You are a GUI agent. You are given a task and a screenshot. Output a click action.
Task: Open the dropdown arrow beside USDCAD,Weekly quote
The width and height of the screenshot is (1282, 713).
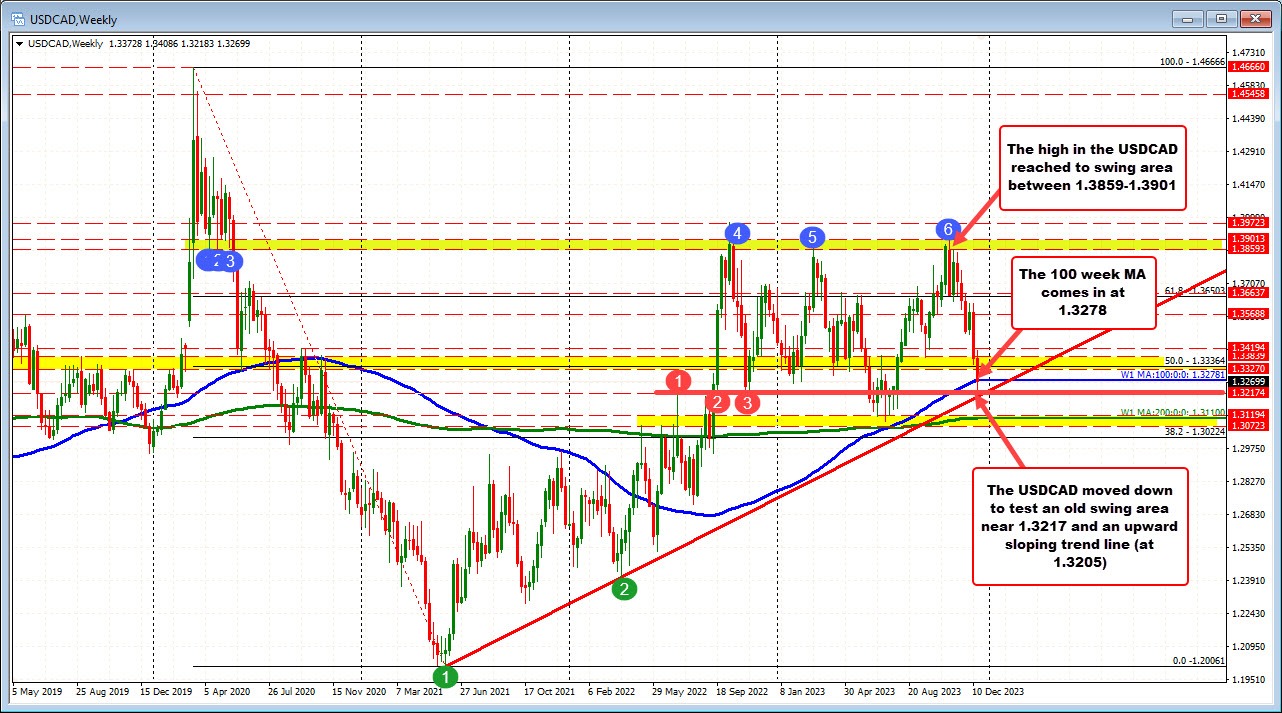[x=19, y=43]
